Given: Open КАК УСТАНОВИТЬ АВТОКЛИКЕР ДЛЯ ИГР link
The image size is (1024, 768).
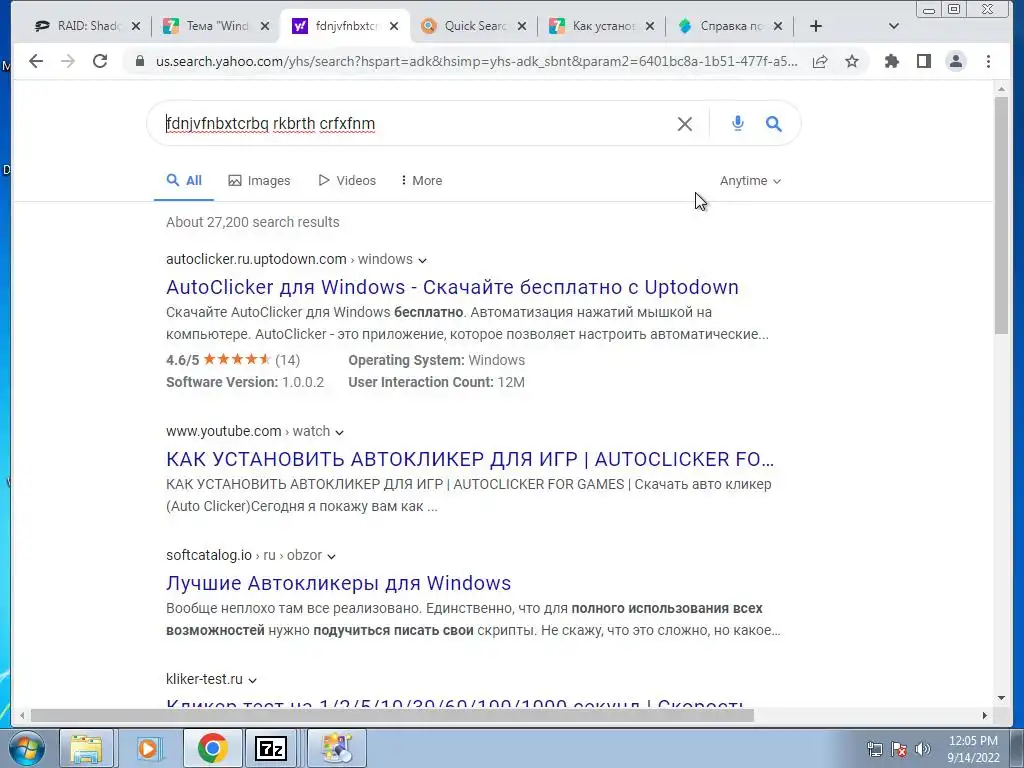Looking at the screenshot, I should [470, 459].
